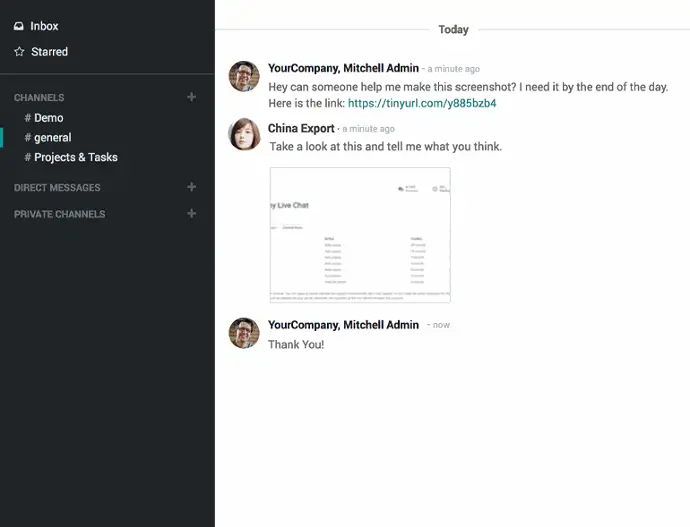Click the China Export message timestamp
Viewport: 690px width, 527px height.
point(369,129)
